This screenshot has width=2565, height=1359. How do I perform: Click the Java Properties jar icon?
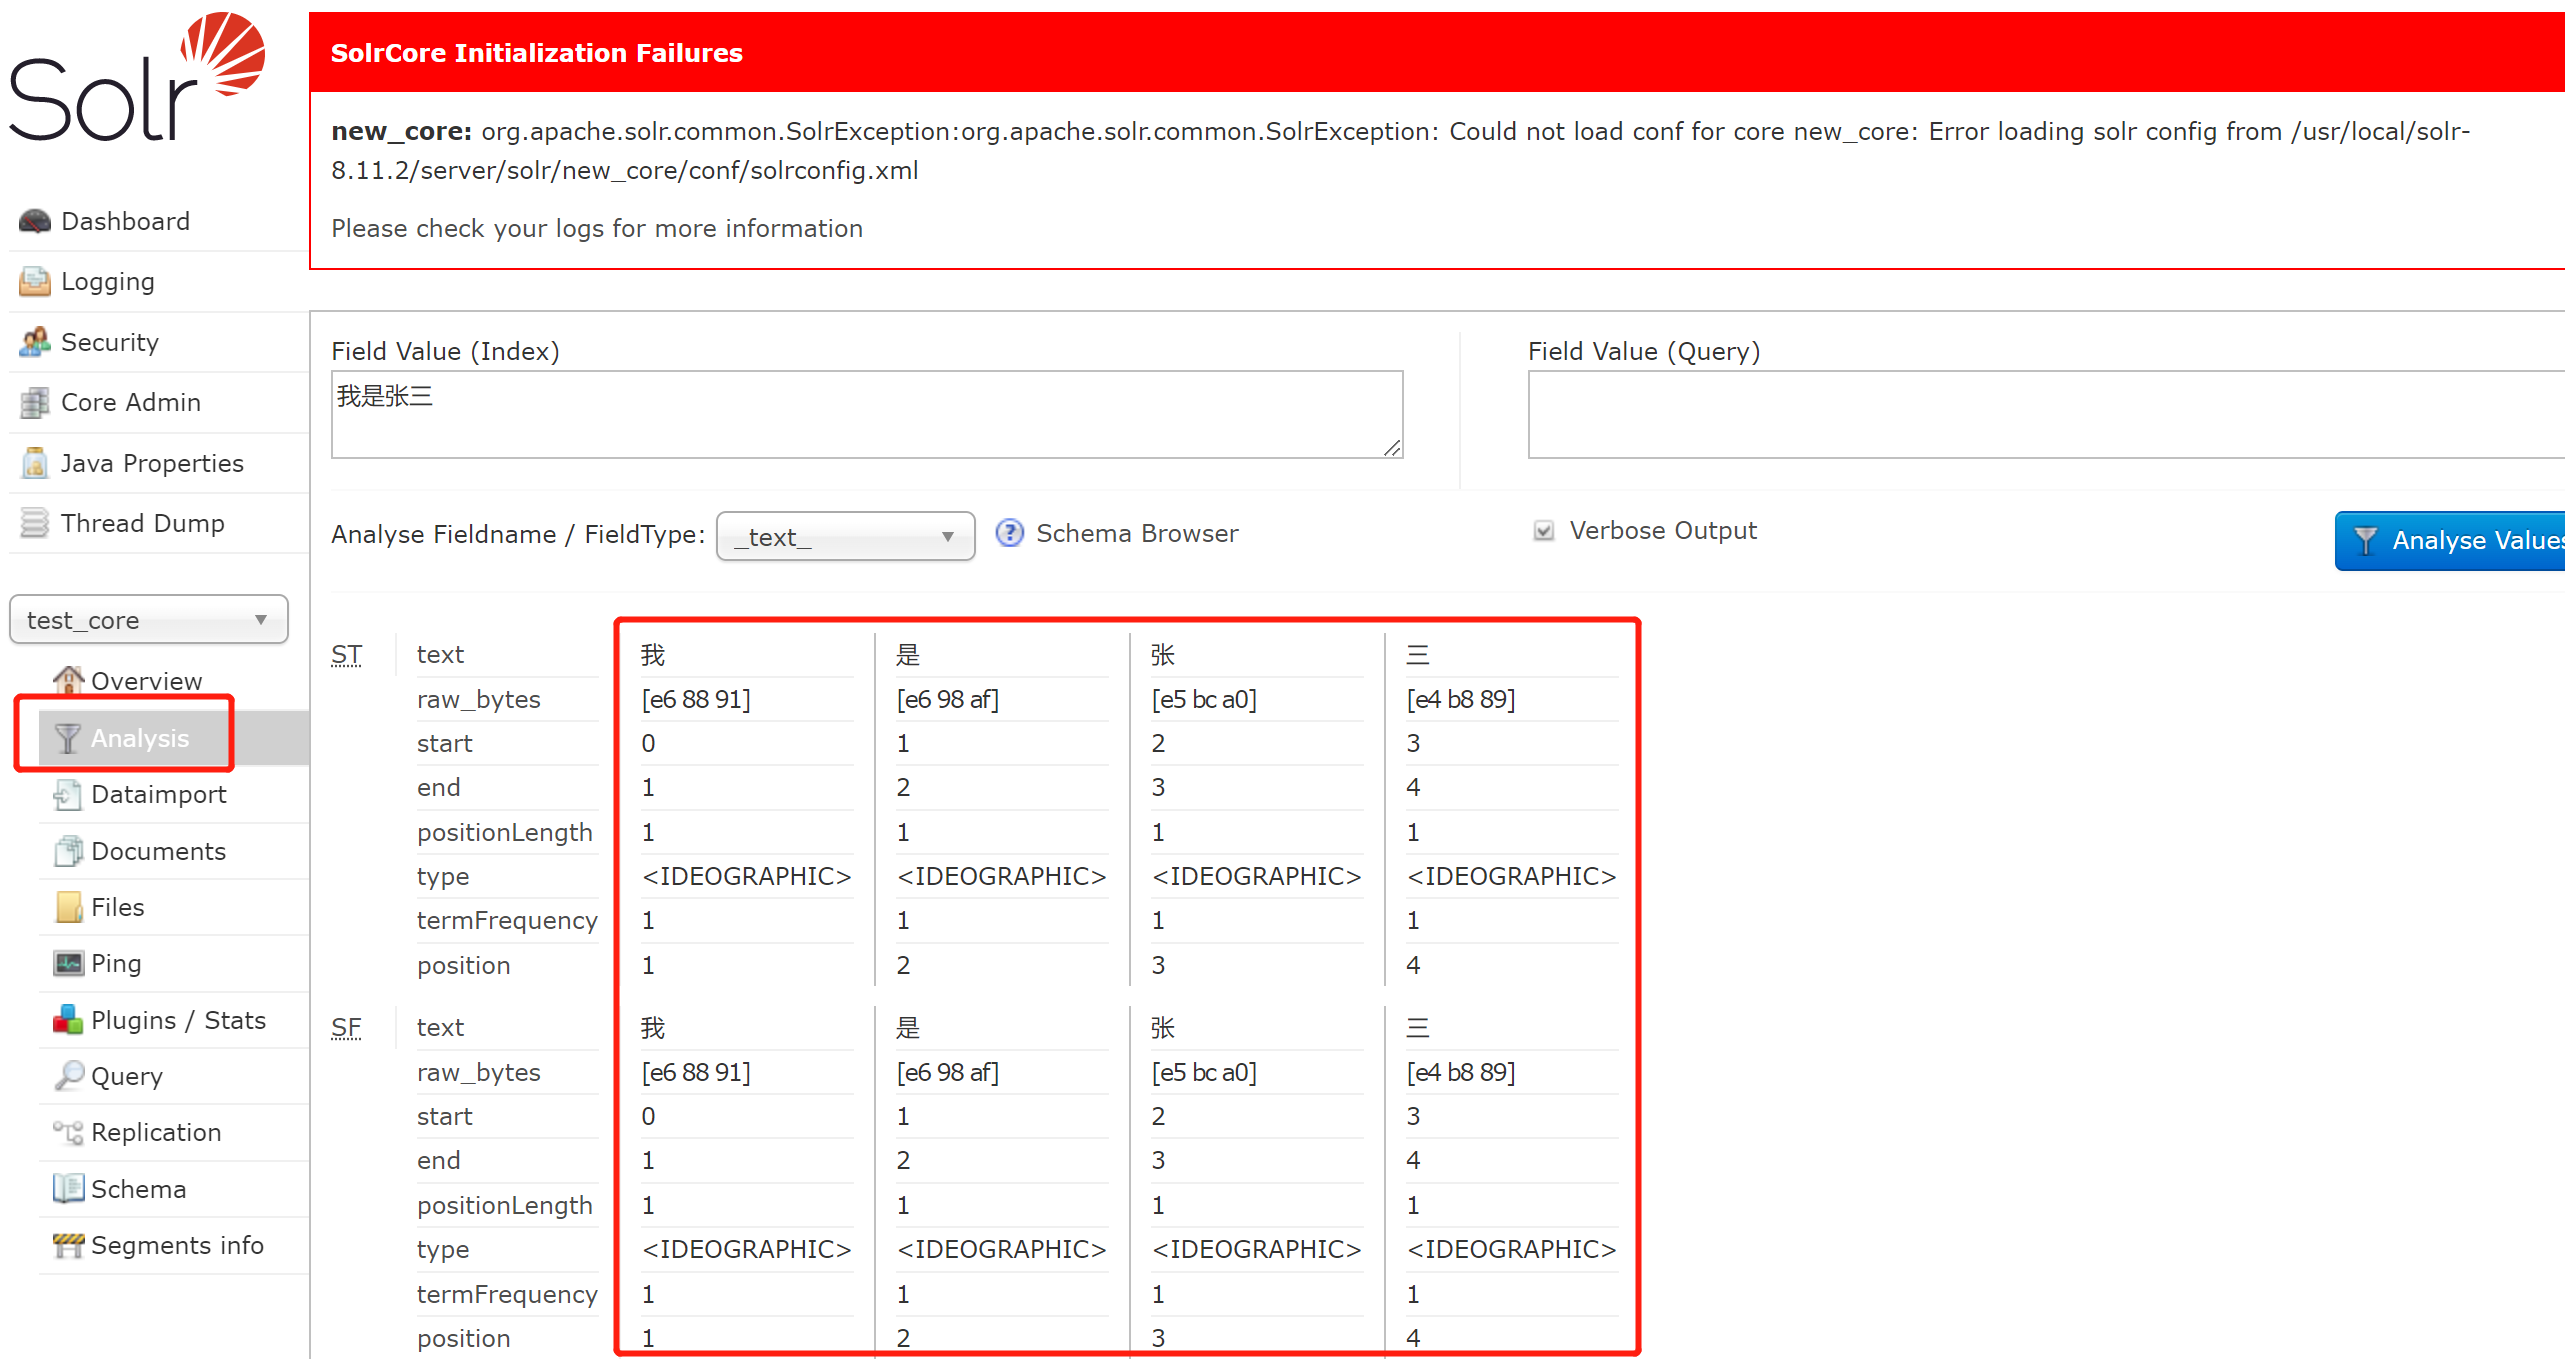(x=34, y=463)
